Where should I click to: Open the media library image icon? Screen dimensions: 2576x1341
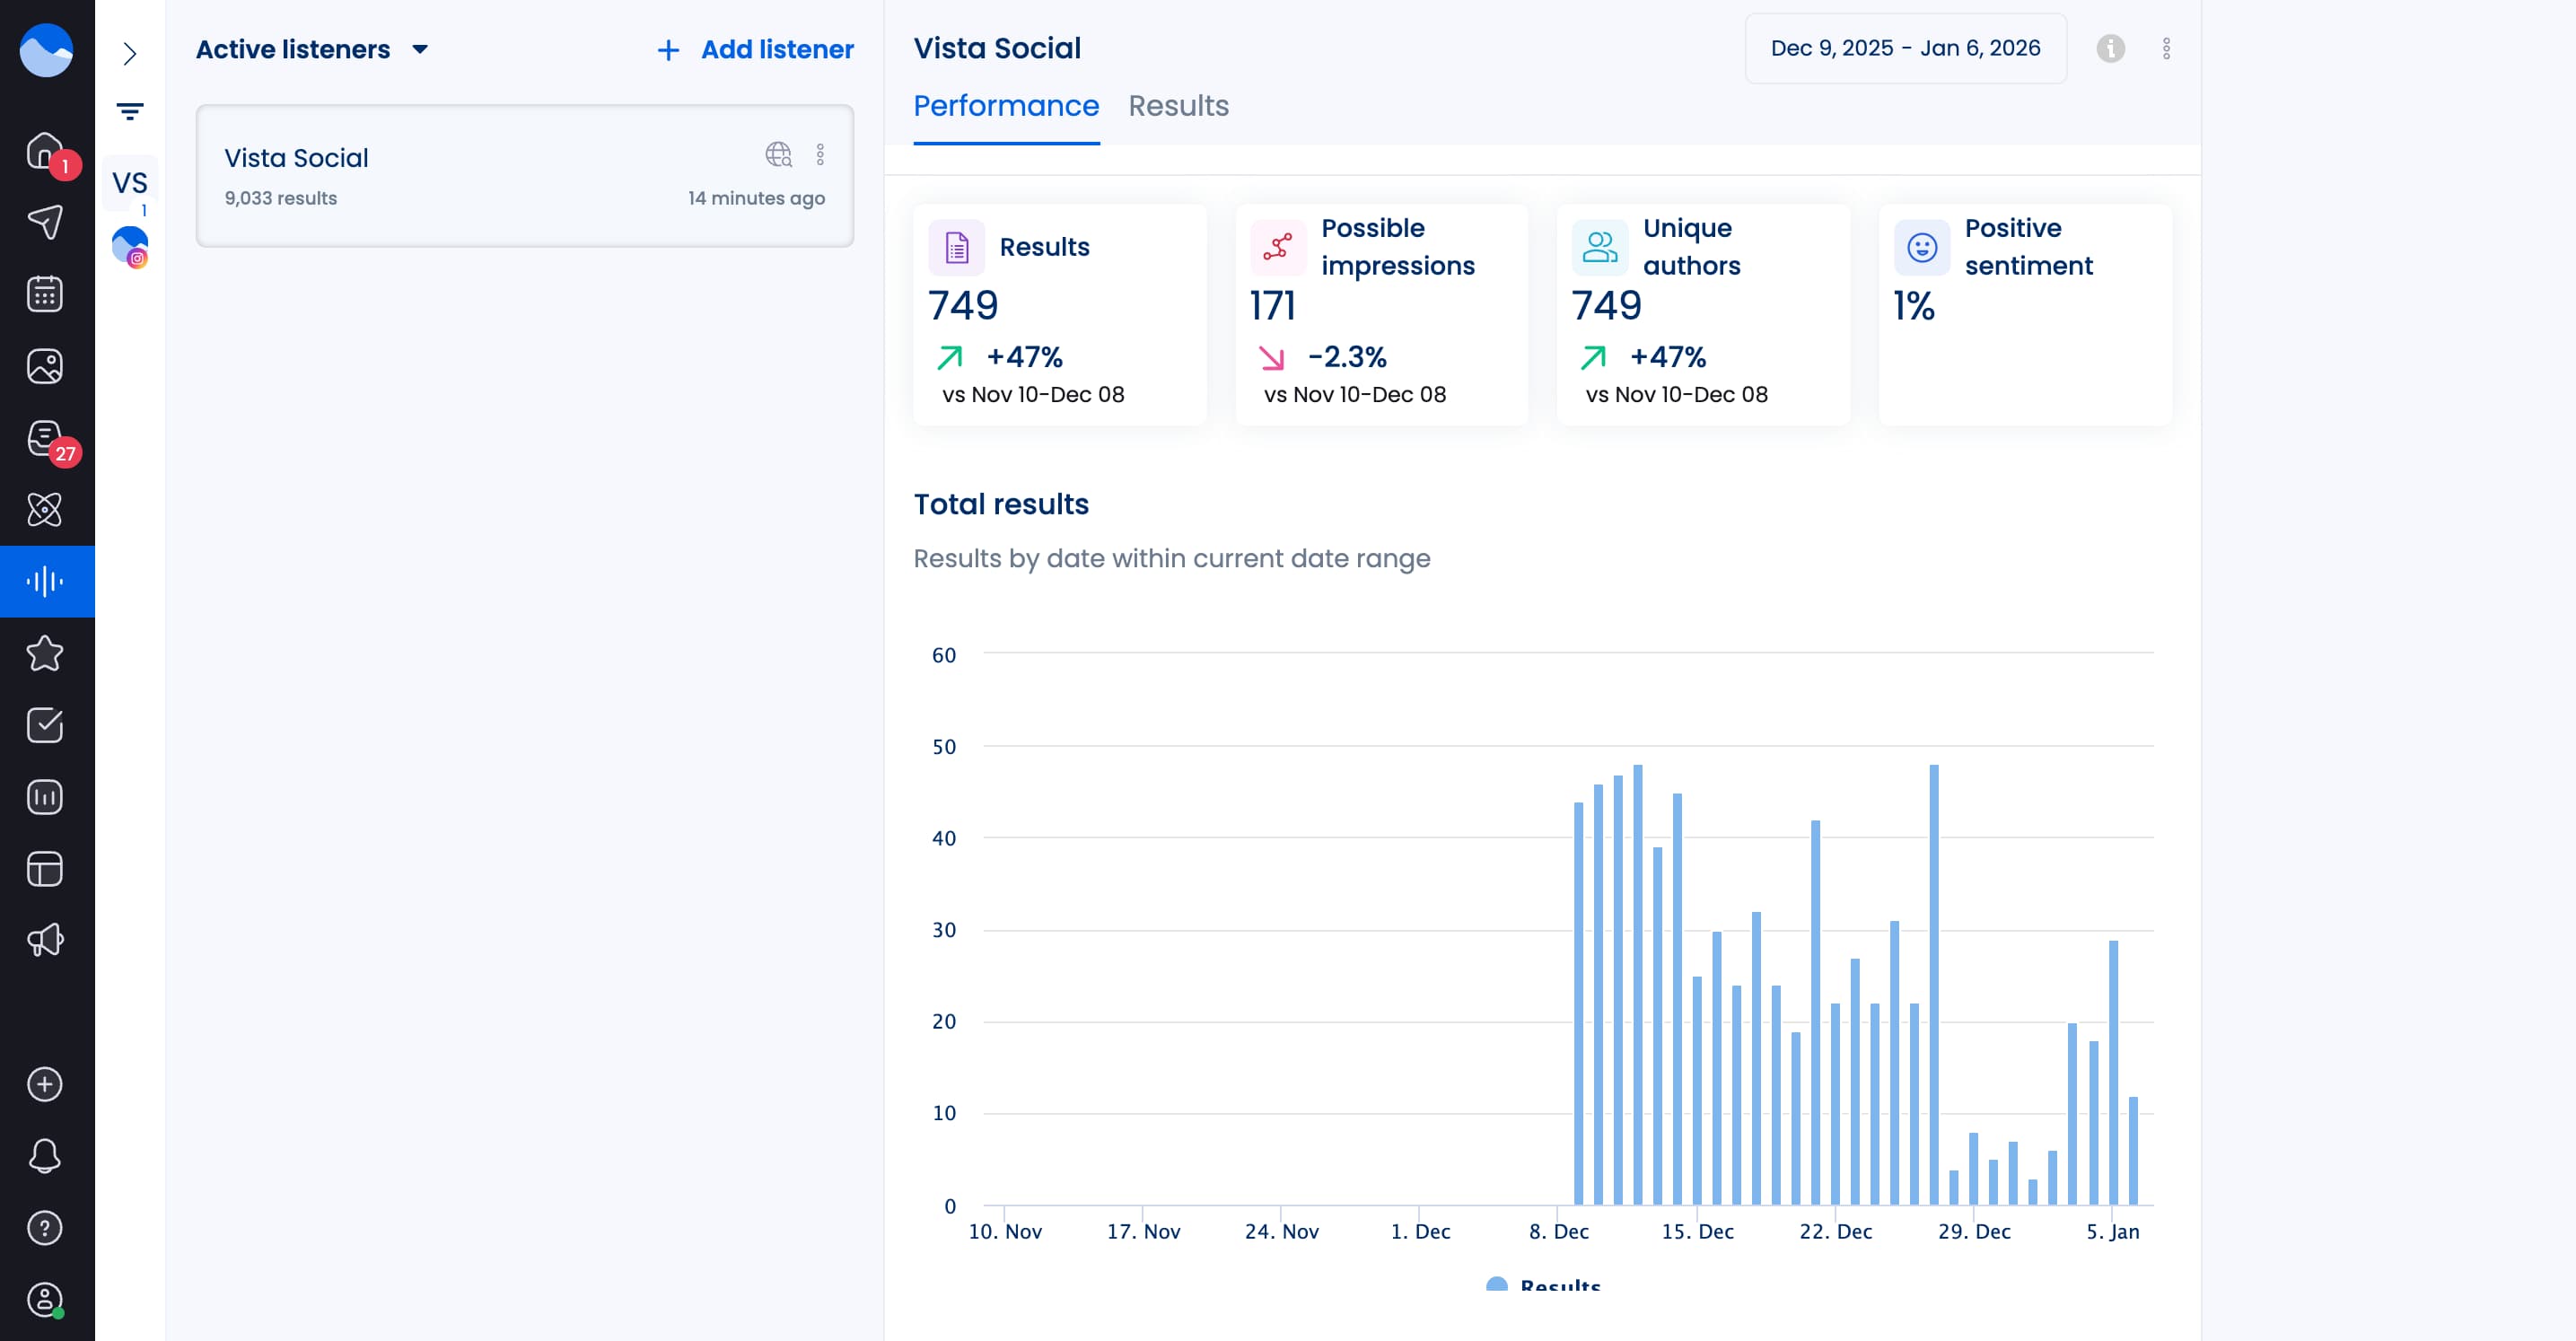[x=46, y=366]
